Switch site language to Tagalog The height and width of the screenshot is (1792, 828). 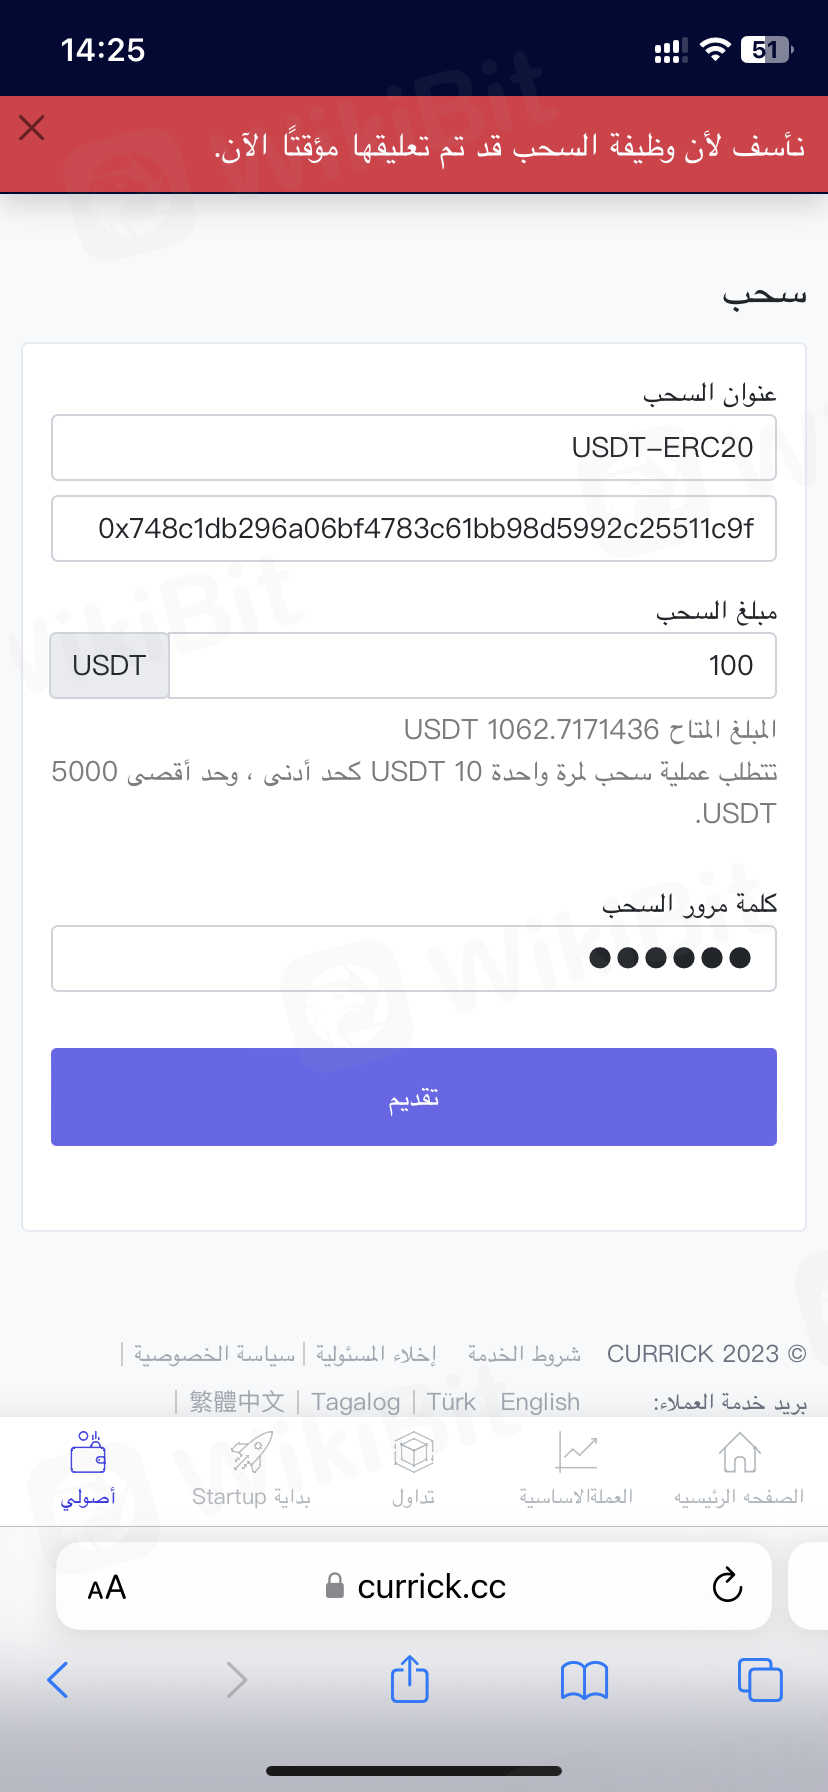tap(355, 1402)
